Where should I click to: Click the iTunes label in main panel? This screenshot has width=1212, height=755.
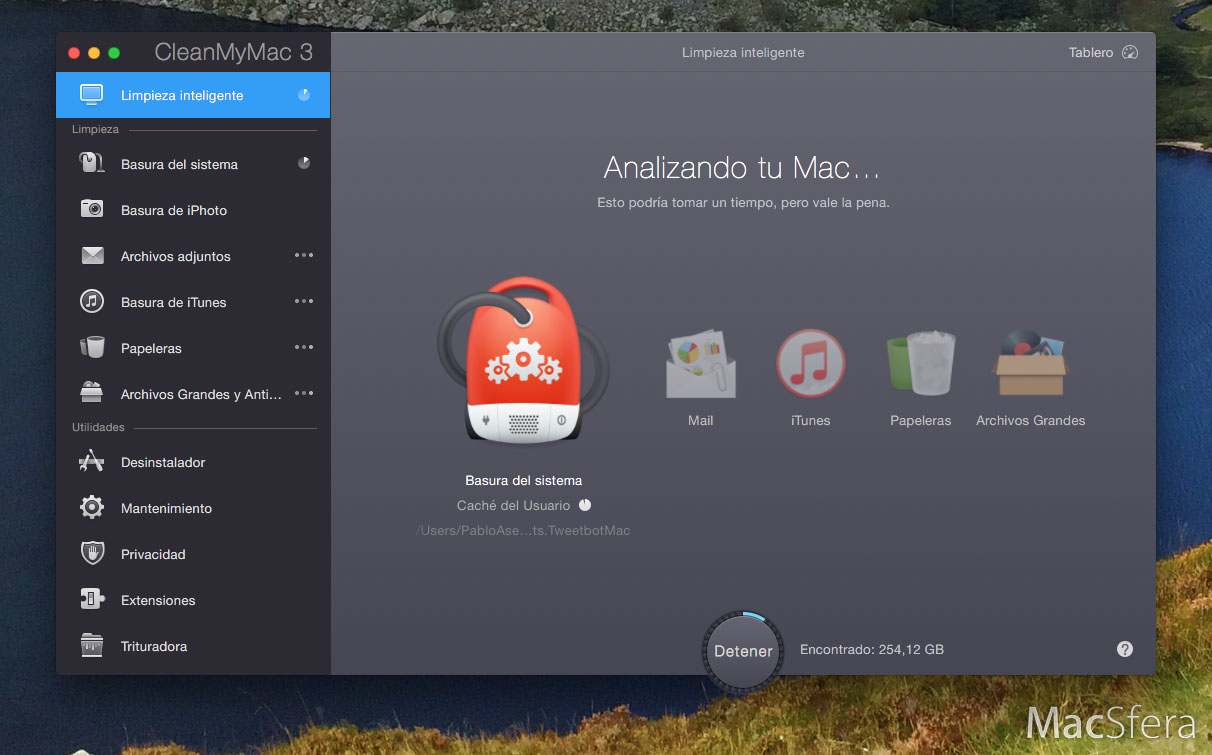point(810,421)
